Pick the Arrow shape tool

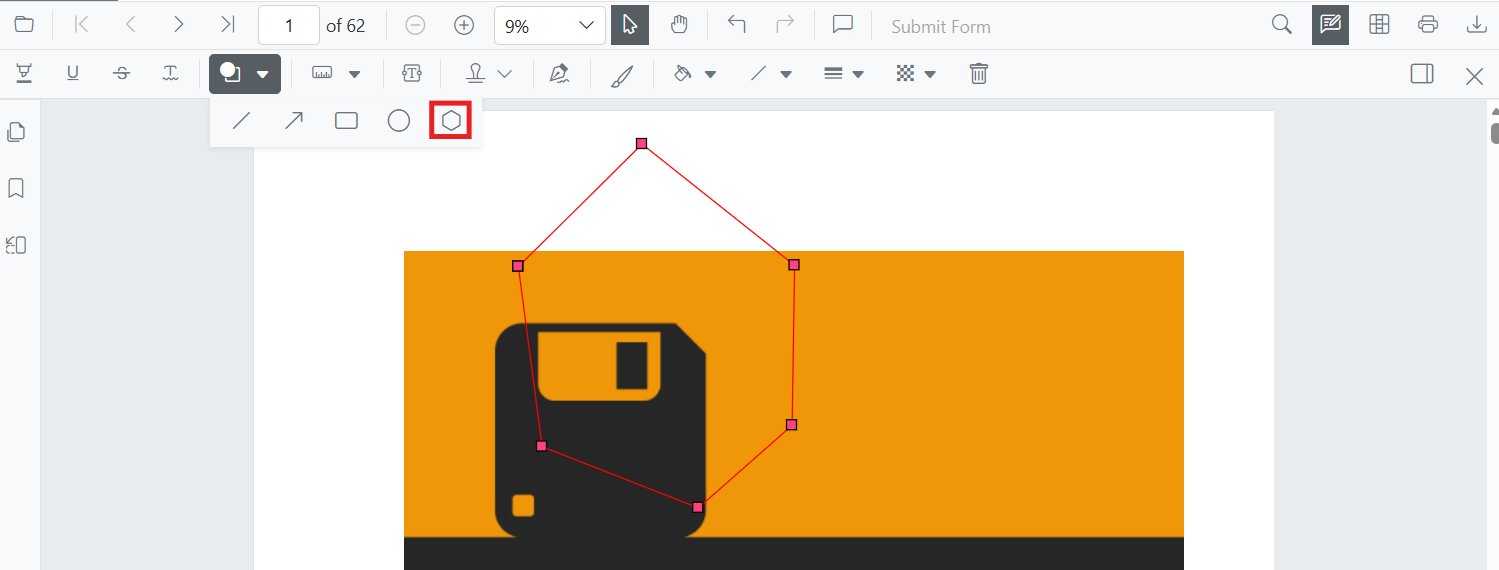(x=294, y=121)
